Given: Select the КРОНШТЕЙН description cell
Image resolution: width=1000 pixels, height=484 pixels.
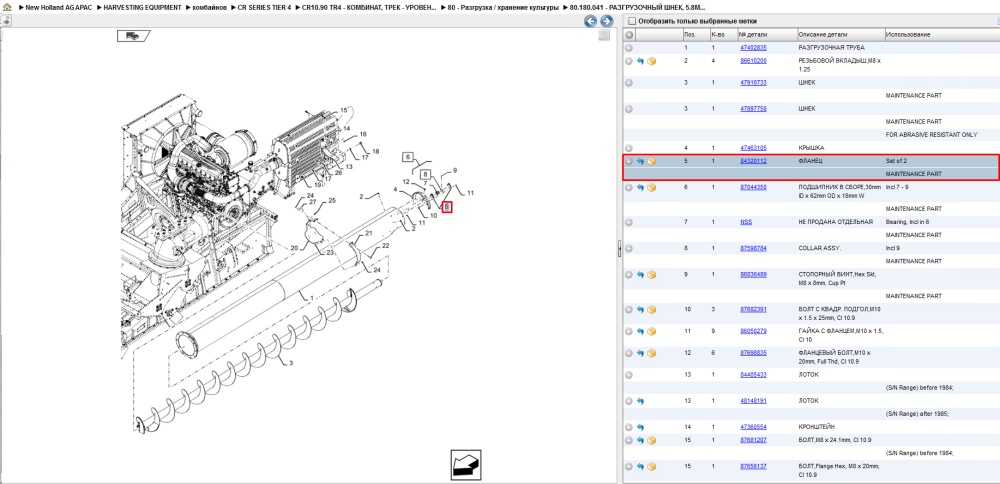Looking at the screenshot, I should [817, 427].
